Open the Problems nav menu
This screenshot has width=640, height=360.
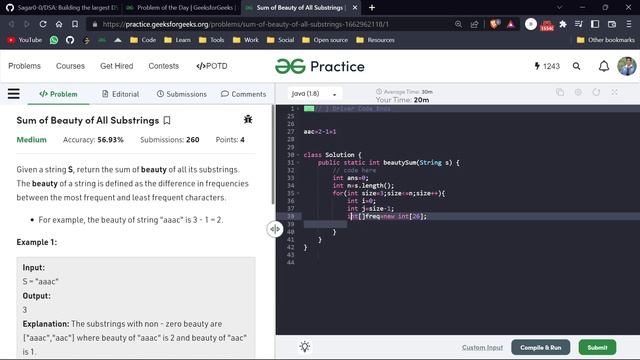click(x=24, y=66)
